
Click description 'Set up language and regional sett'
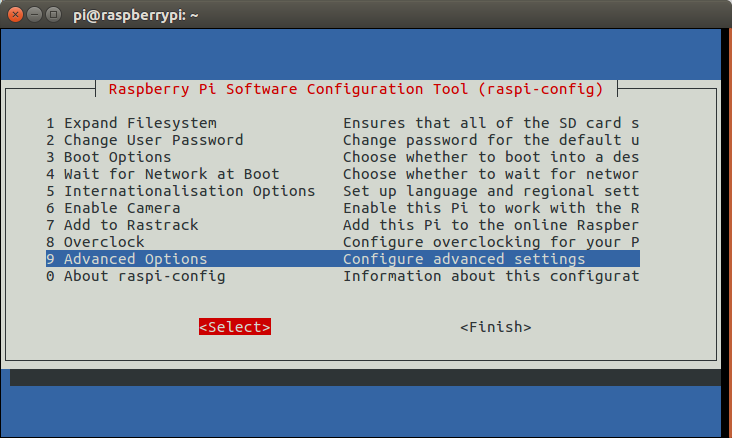click(491, 191)
